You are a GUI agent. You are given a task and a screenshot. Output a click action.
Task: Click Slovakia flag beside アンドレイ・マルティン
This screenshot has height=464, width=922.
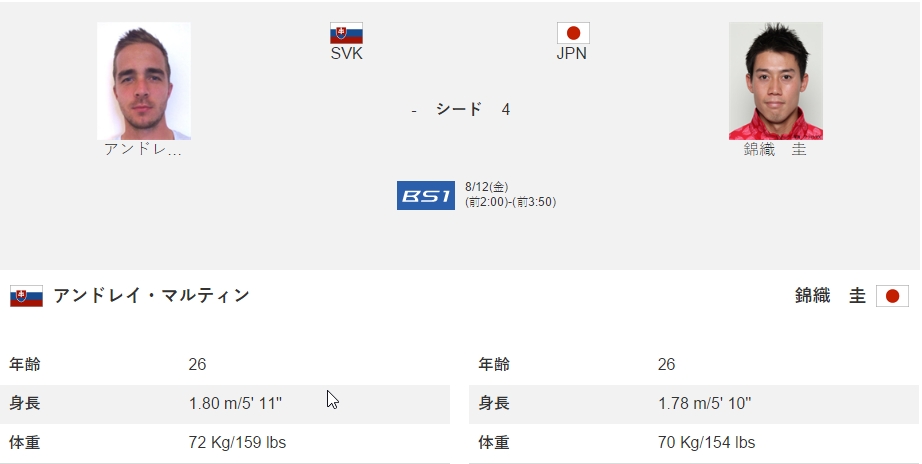26,296
